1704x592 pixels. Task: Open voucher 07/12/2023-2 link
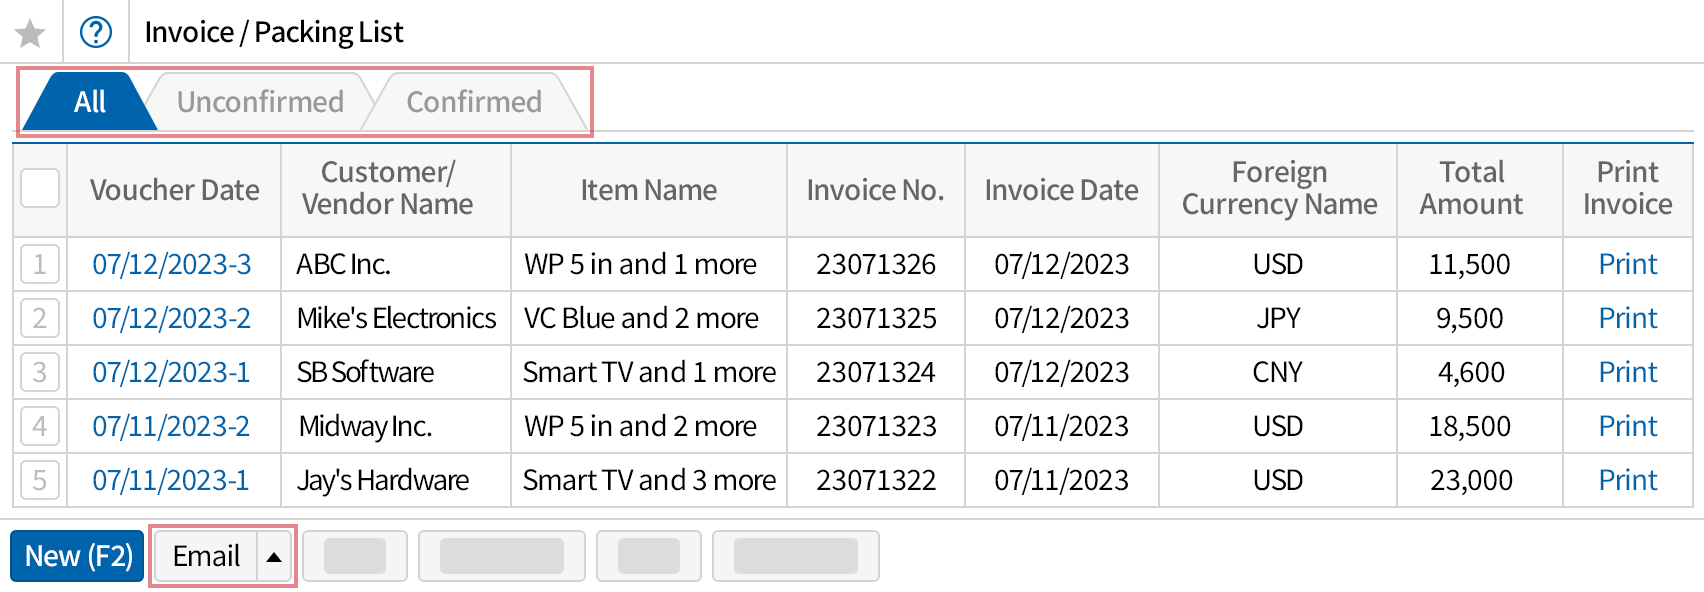point(172,318)
